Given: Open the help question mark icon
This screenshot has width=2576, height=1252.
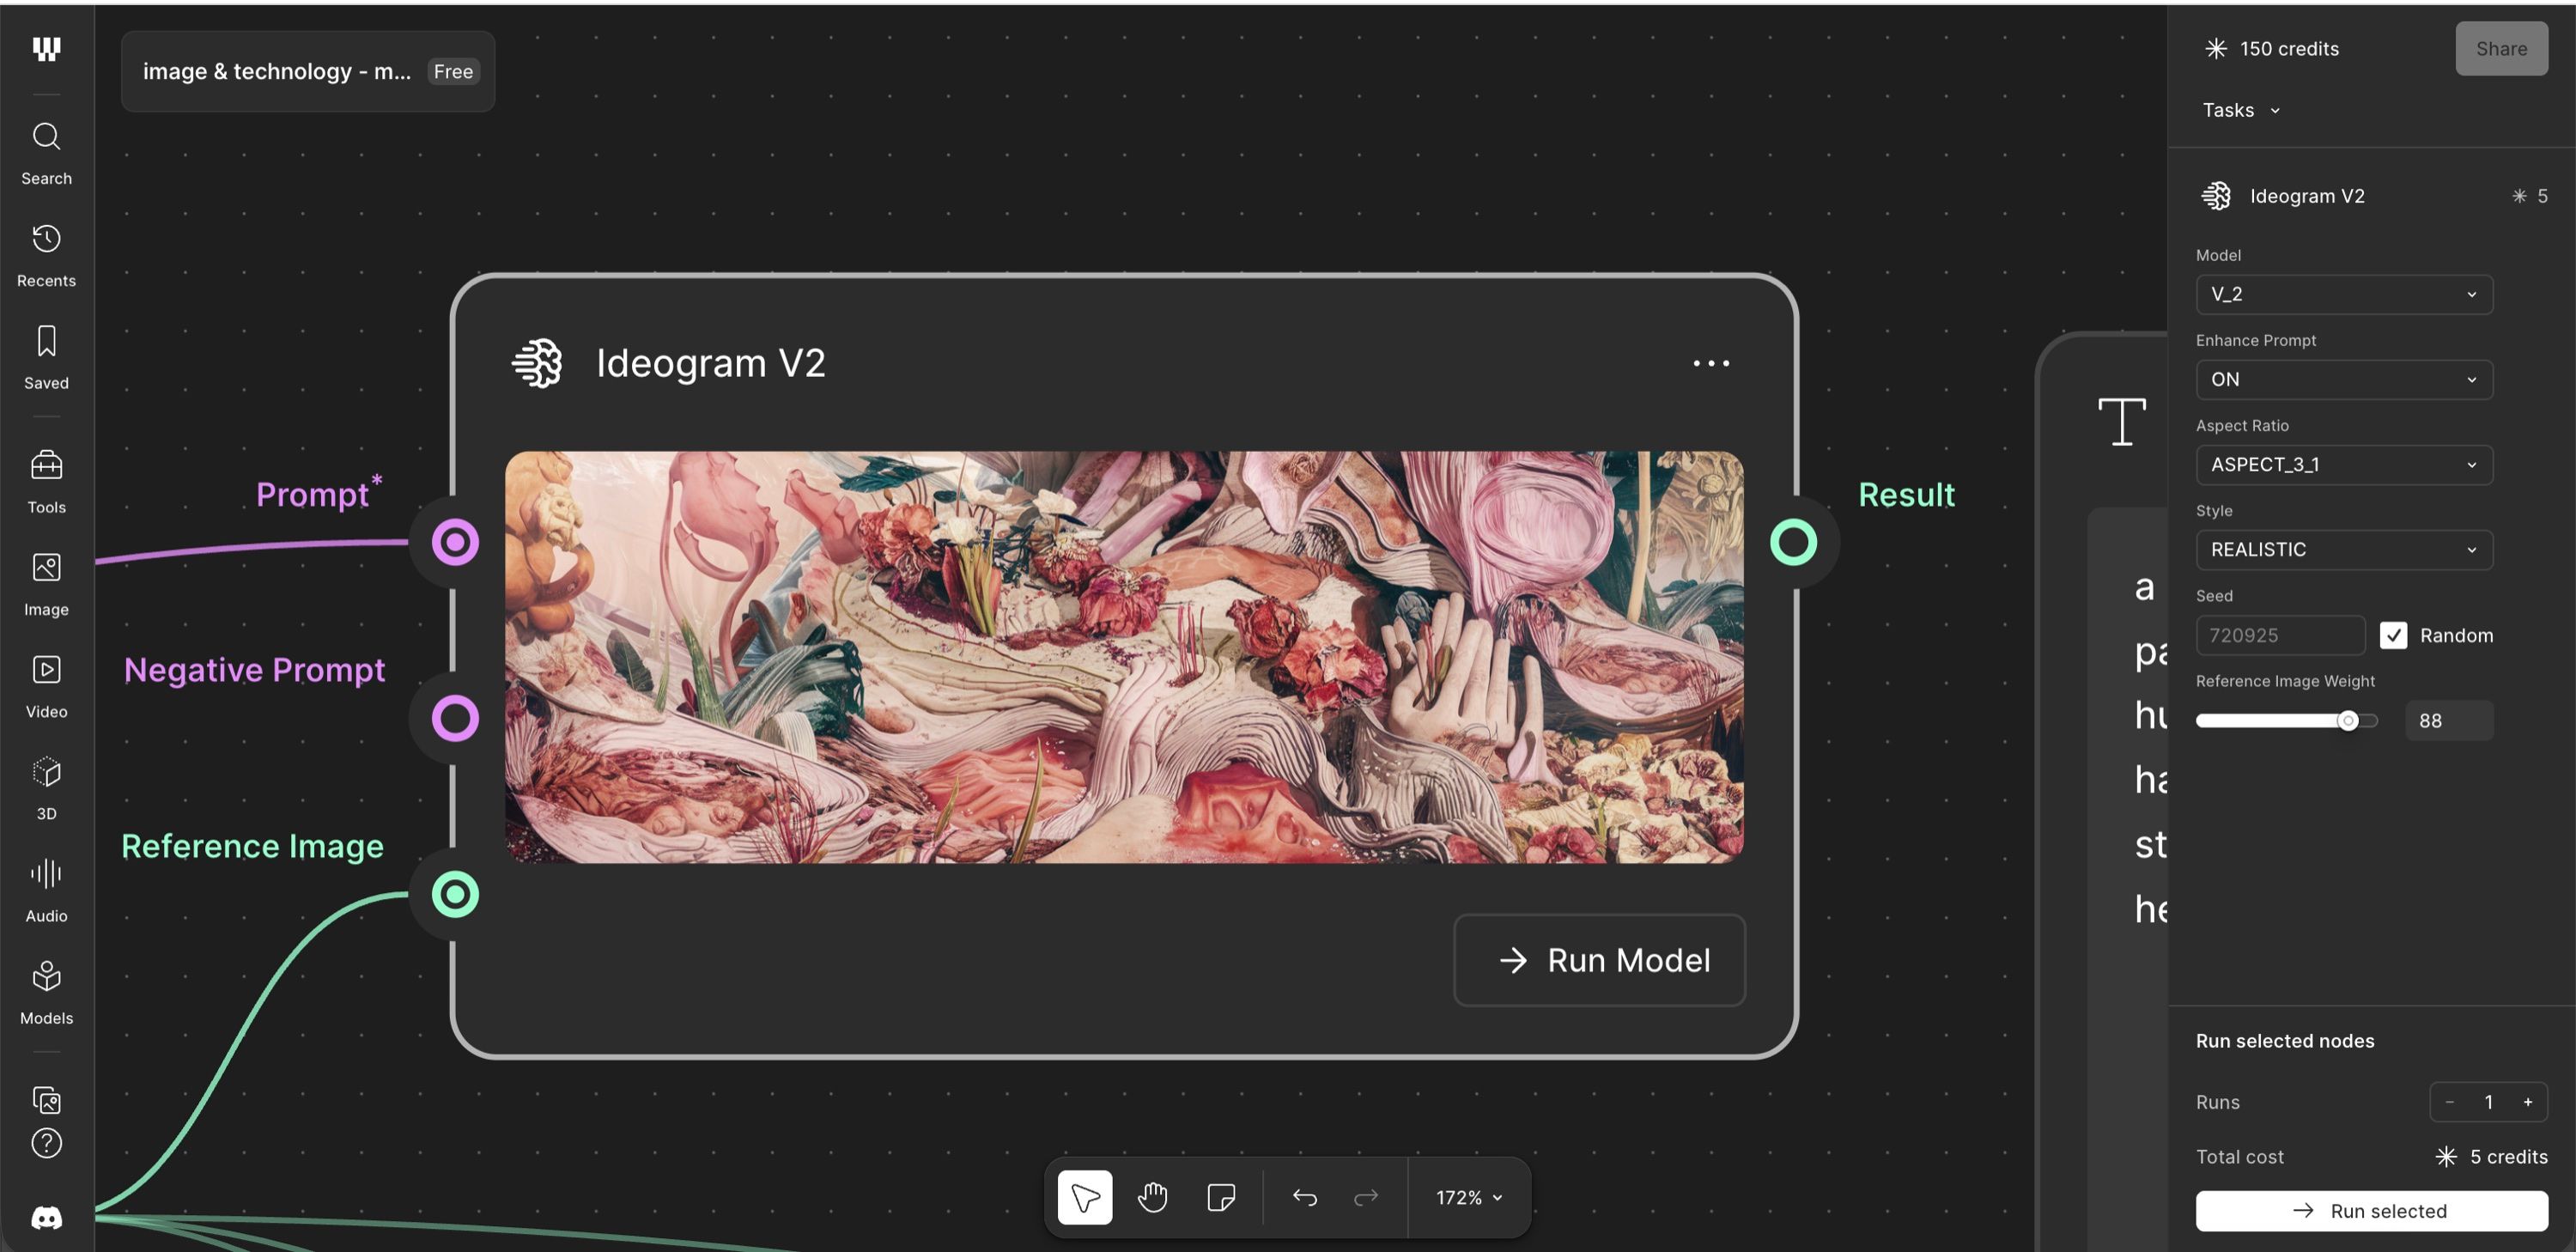Looking at the screenshot, I should pyautogui.click(x=46, y=1143).
